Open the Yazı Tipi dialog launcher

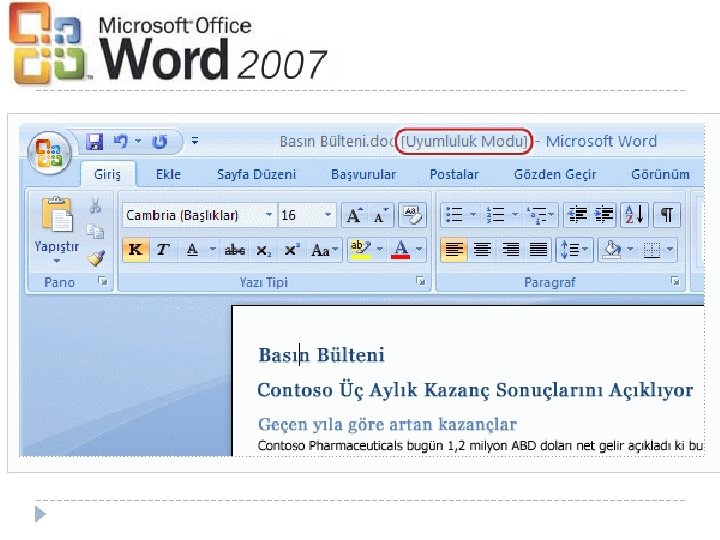click(x=420, y=281)
